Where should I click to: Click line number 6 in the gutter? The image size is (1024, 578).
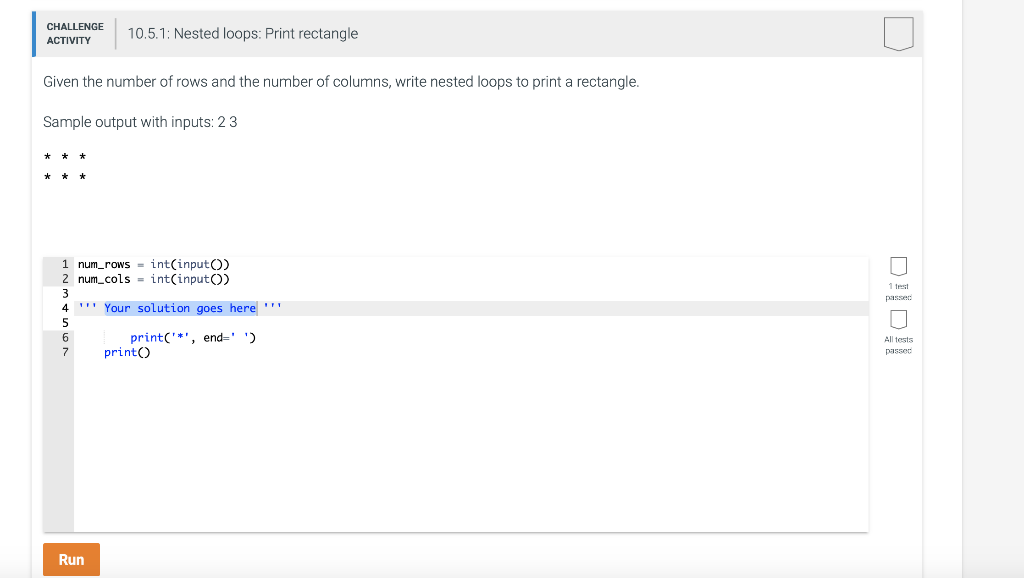[65, 338]
